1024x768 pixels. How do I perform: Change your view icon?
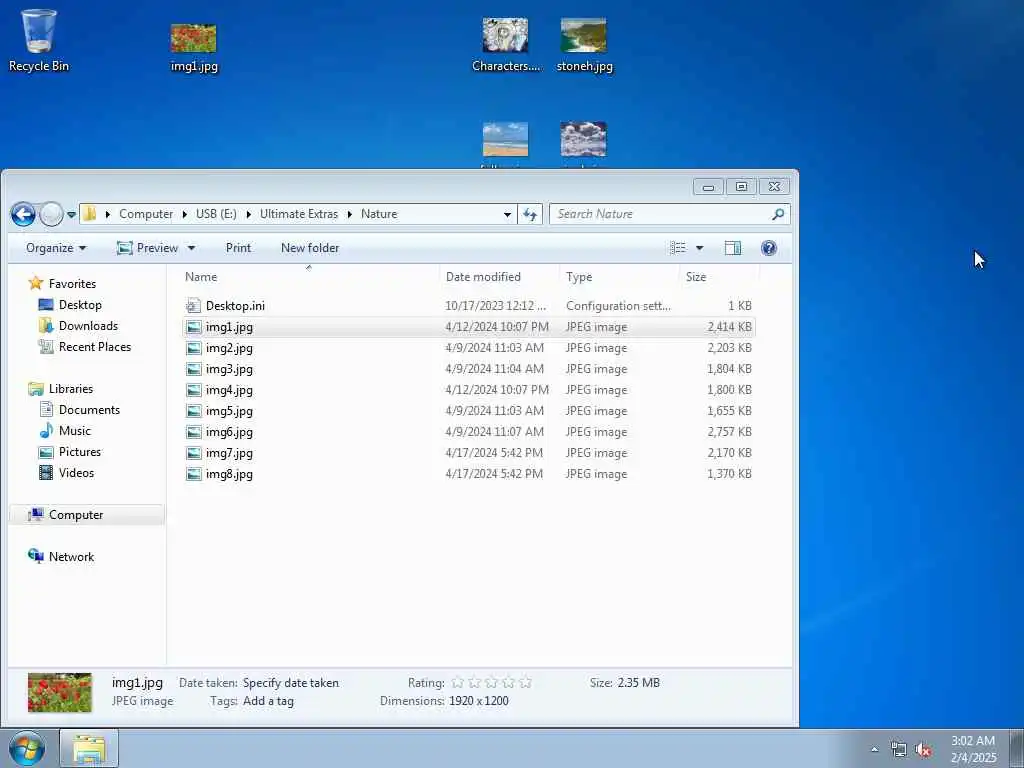(678, 248)
